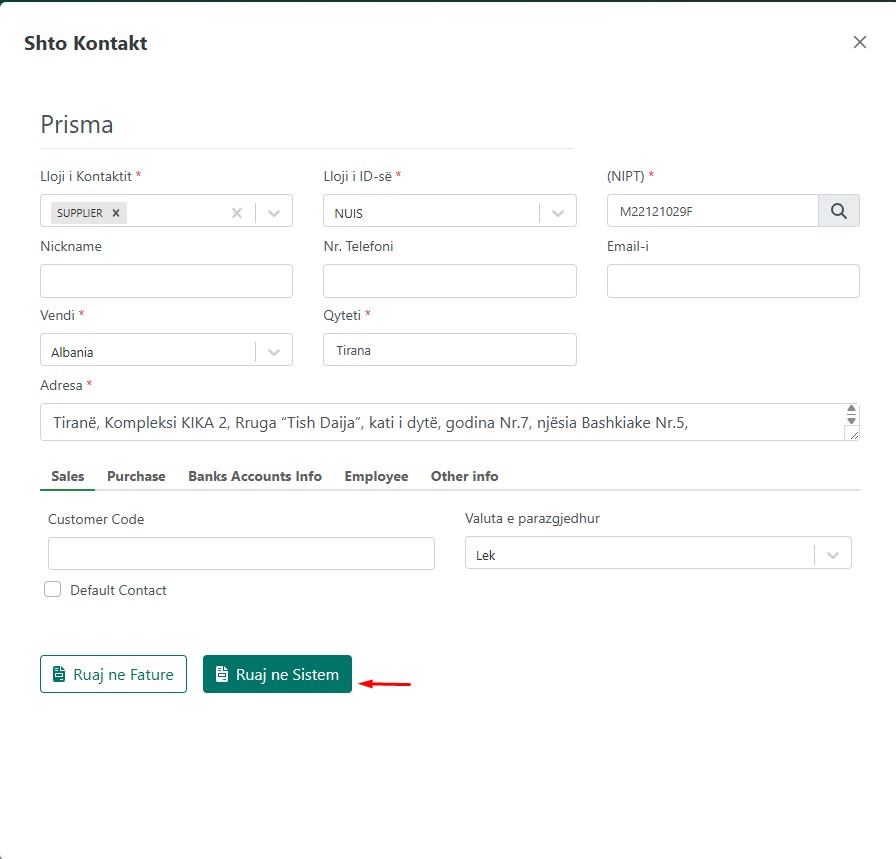Enable the Default Contact checkbox
The width and height of the screenshot is (896, 859).
[x=53, y=590]
